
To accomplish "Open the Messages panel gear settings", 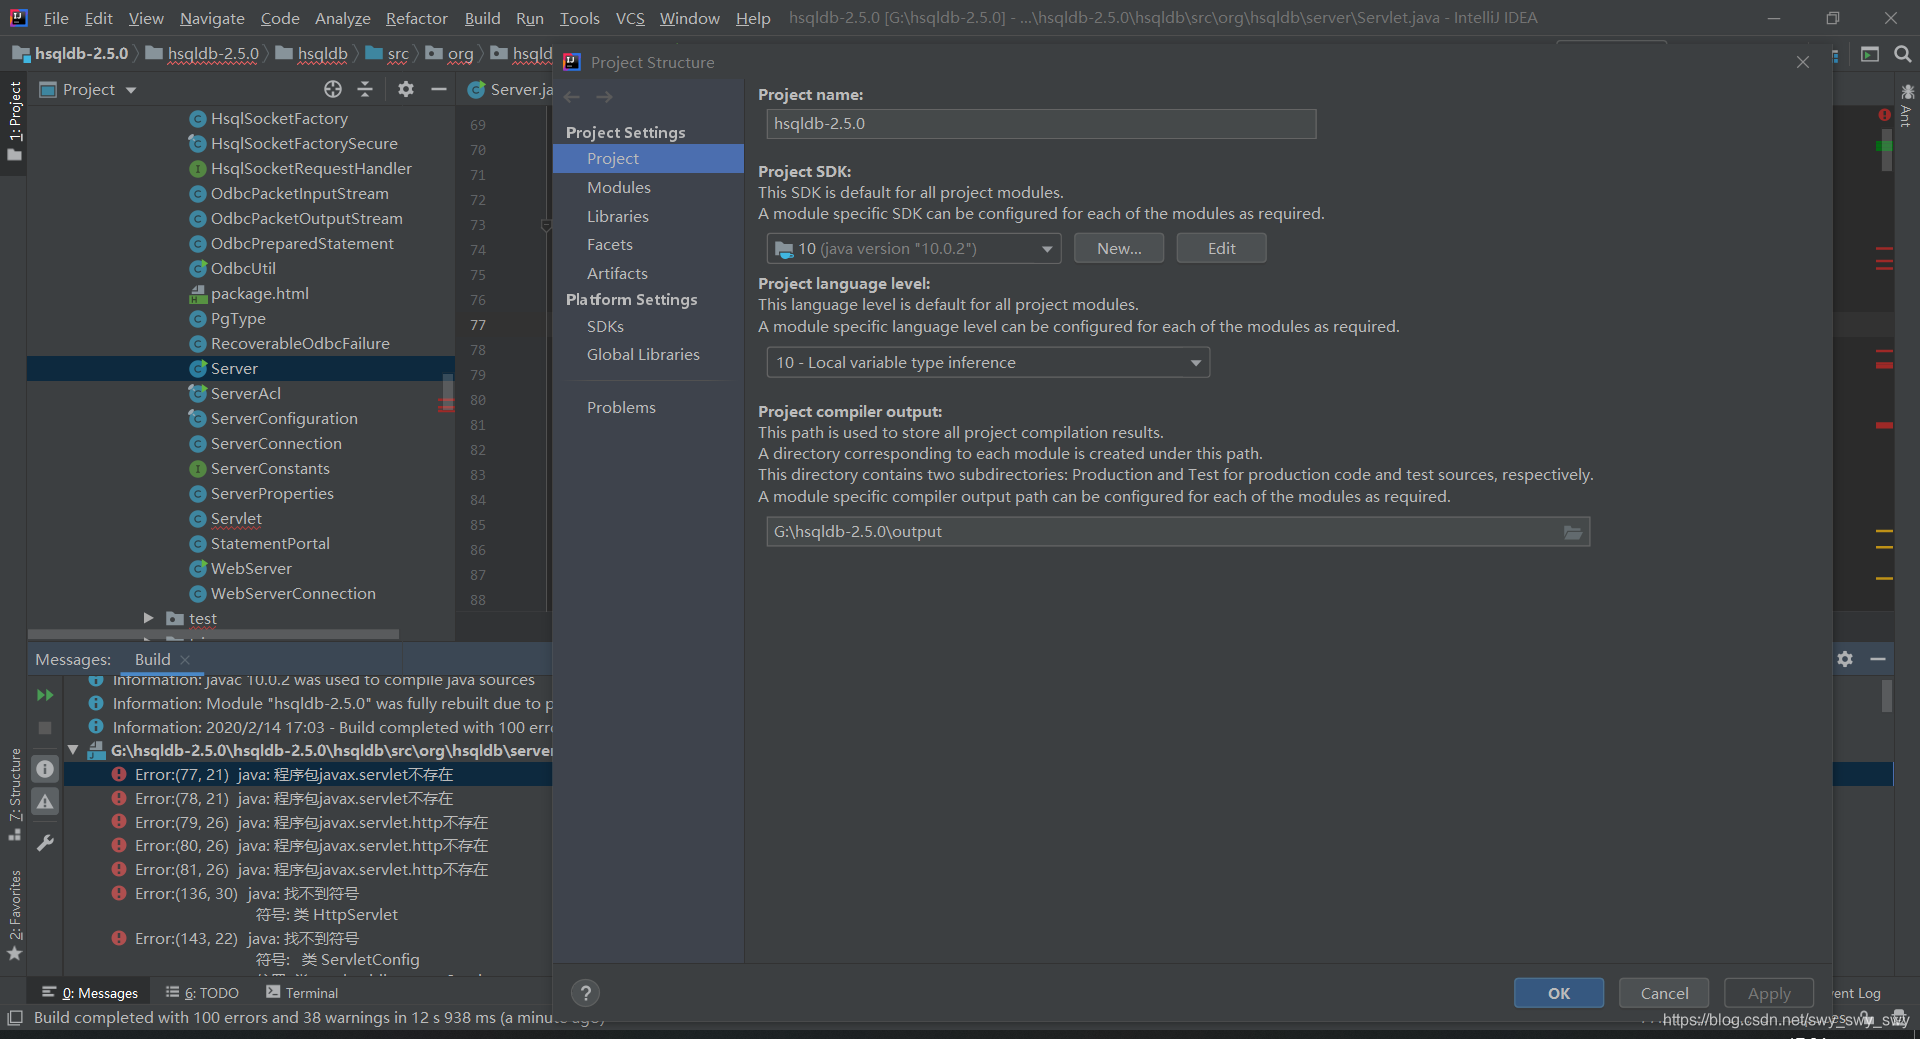I will pyautogui.click(x=1845, y=659).
